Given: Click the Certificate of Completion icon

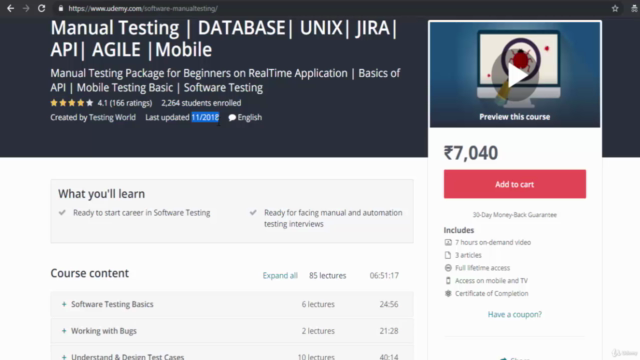Looking at the screenshot, I should click(x=448, y=293).
